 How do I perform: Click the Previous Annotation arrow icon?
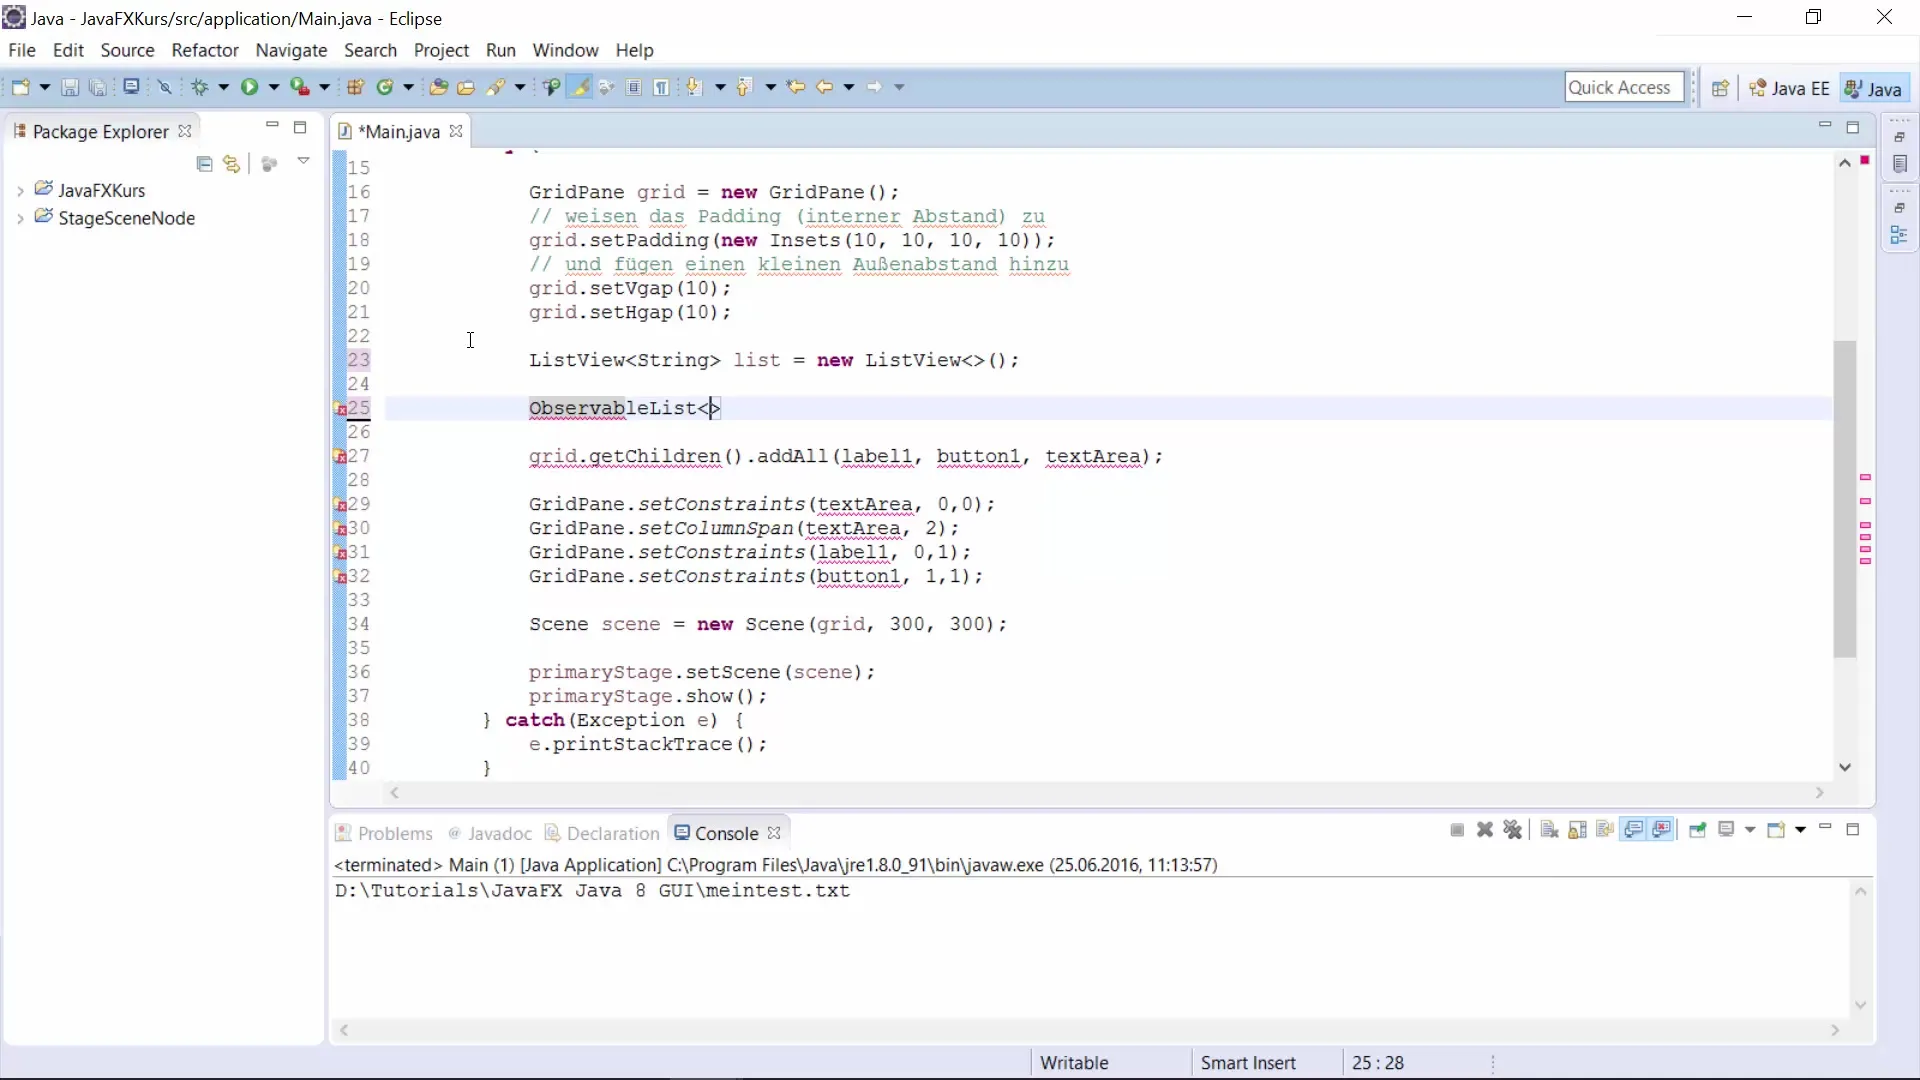pos(744,87)
